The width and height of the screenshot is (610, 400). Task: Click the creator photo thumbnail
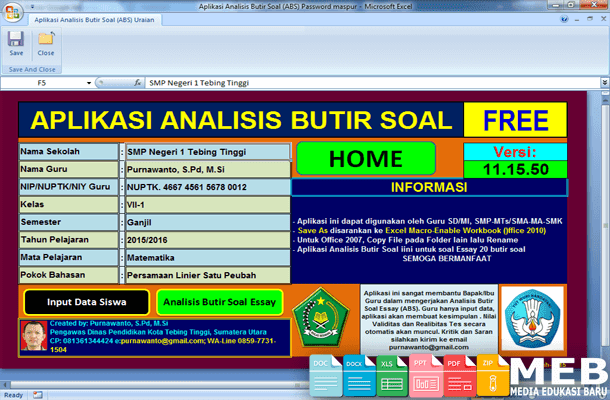pos(33,335)
